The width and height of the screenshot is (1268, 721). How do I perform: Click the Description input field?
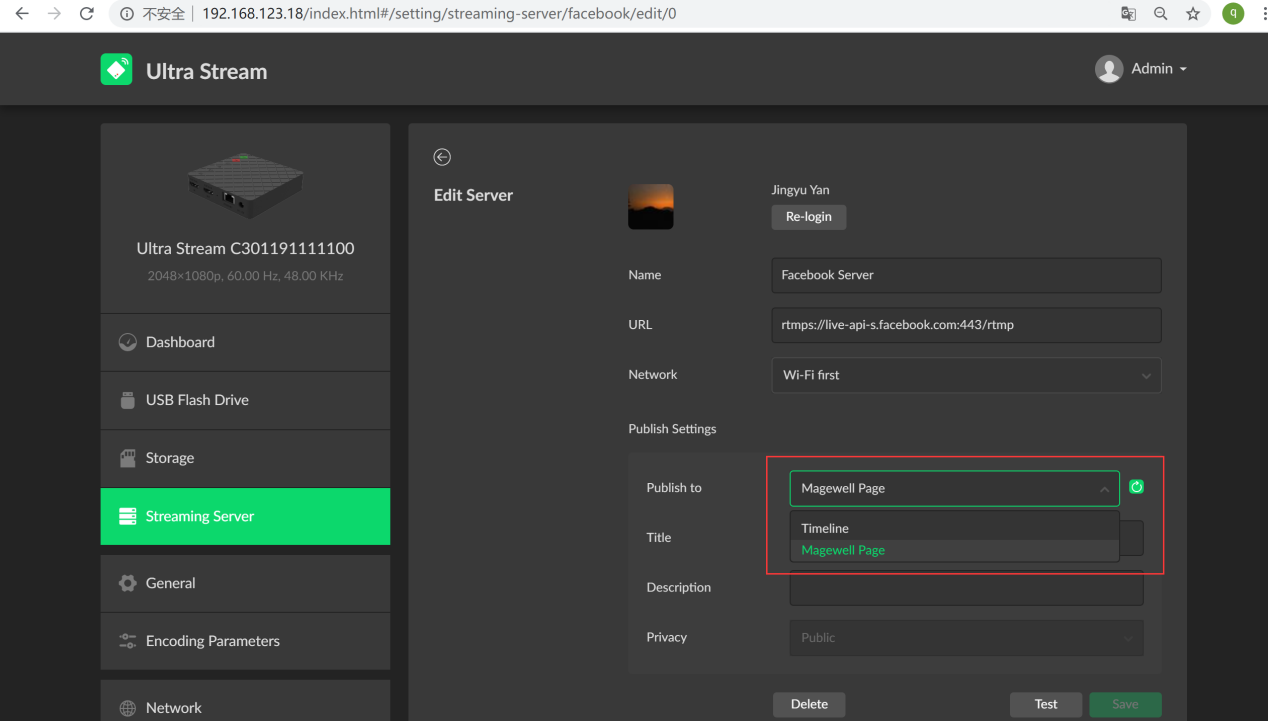(x=966, y=588)
